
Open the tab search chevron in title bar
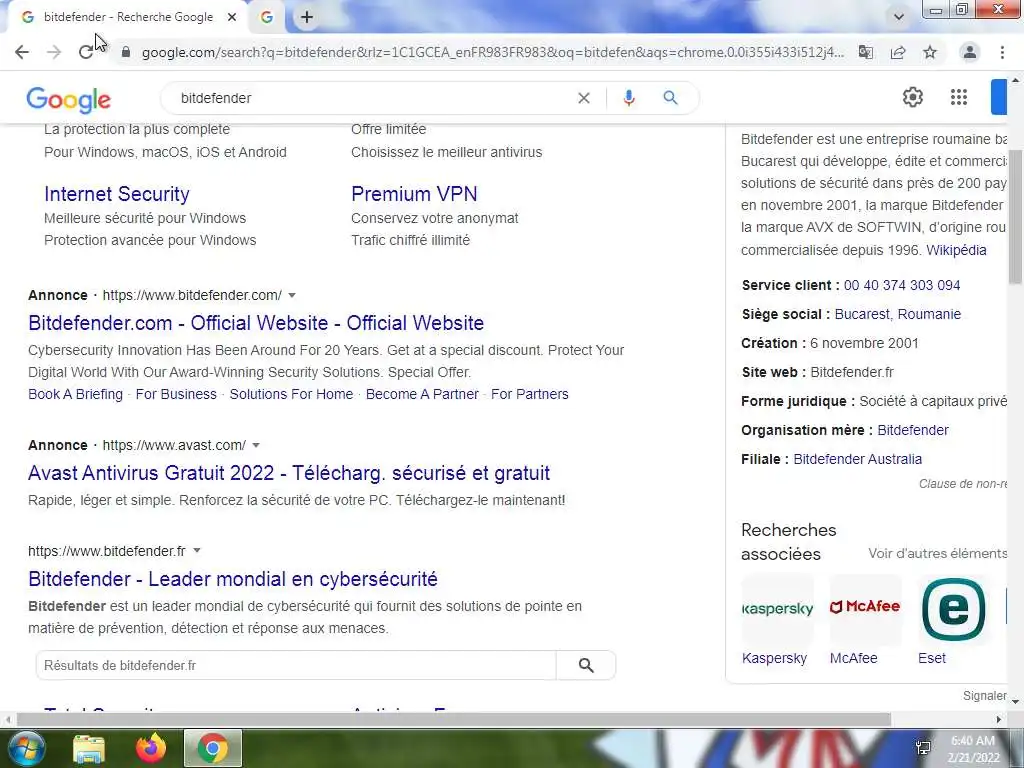[x=899, y=18]
